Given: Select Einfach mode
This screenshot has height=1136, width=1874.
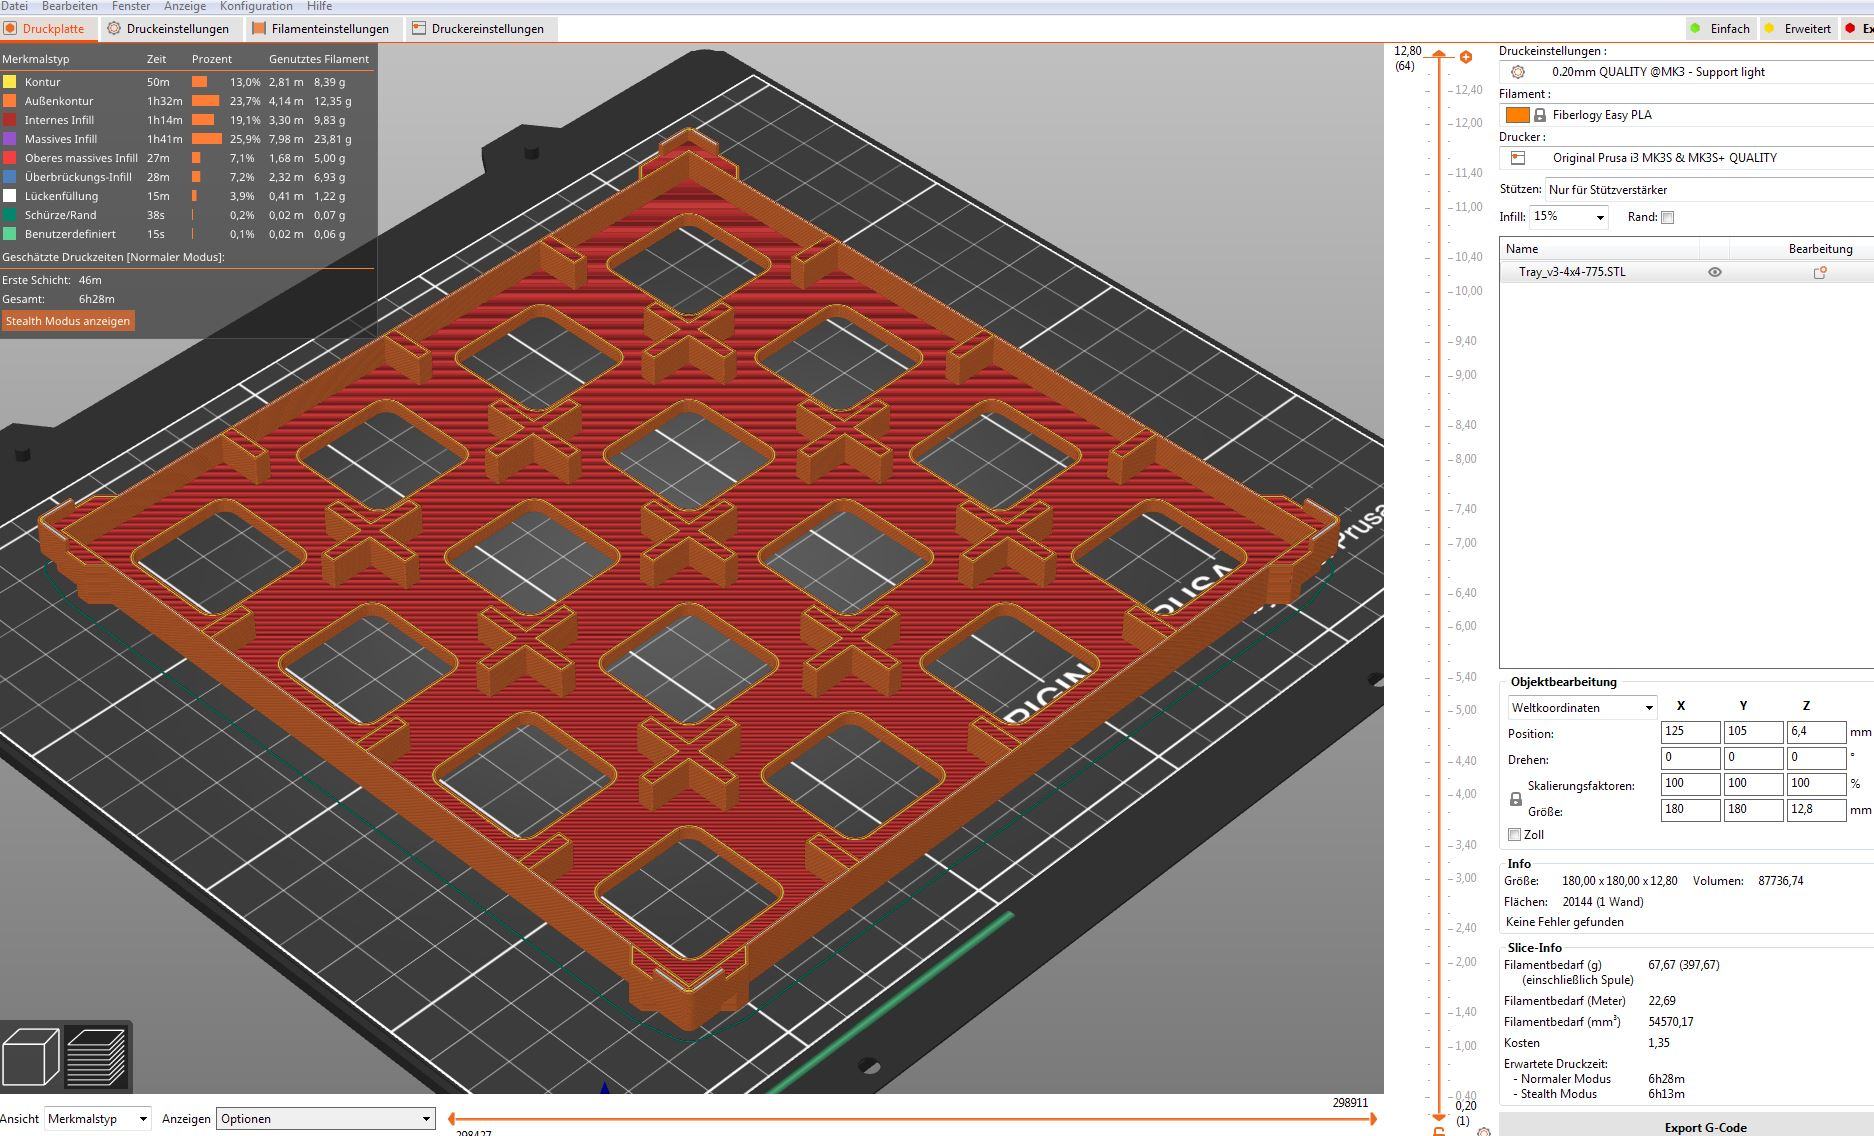Looking at the screenshot, I should [x=1720, y=29].
